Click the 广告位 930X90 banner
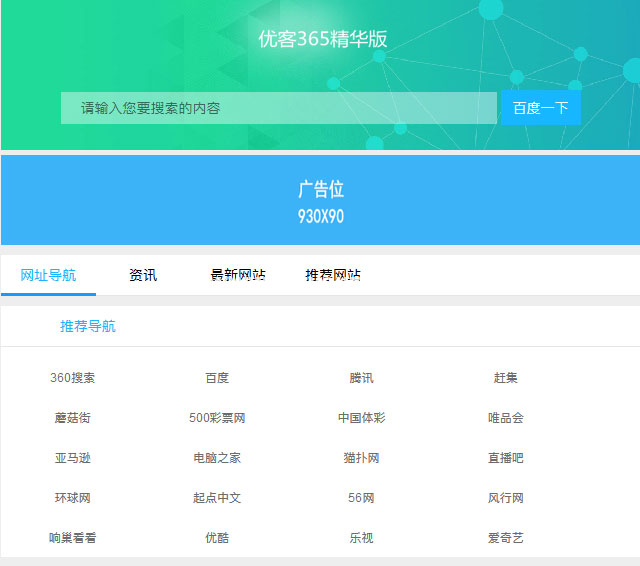640x566 pixels. tap(320, 200)
